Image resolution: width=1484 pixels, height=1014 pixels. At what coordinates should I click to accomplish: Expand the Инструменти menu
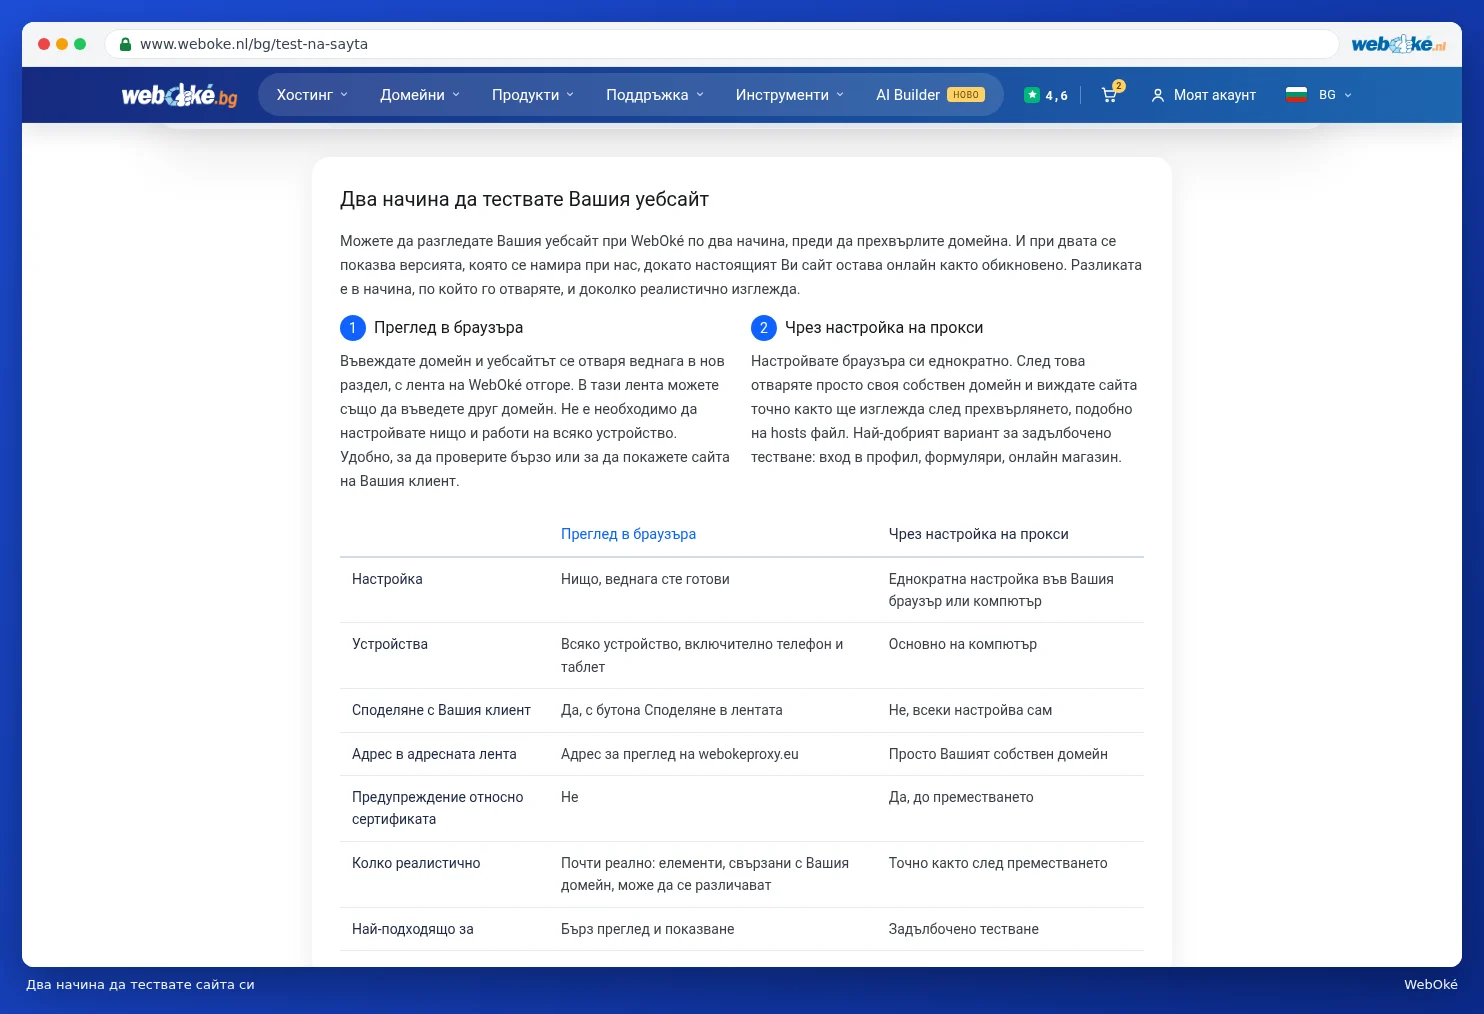[x=790, y=95]
